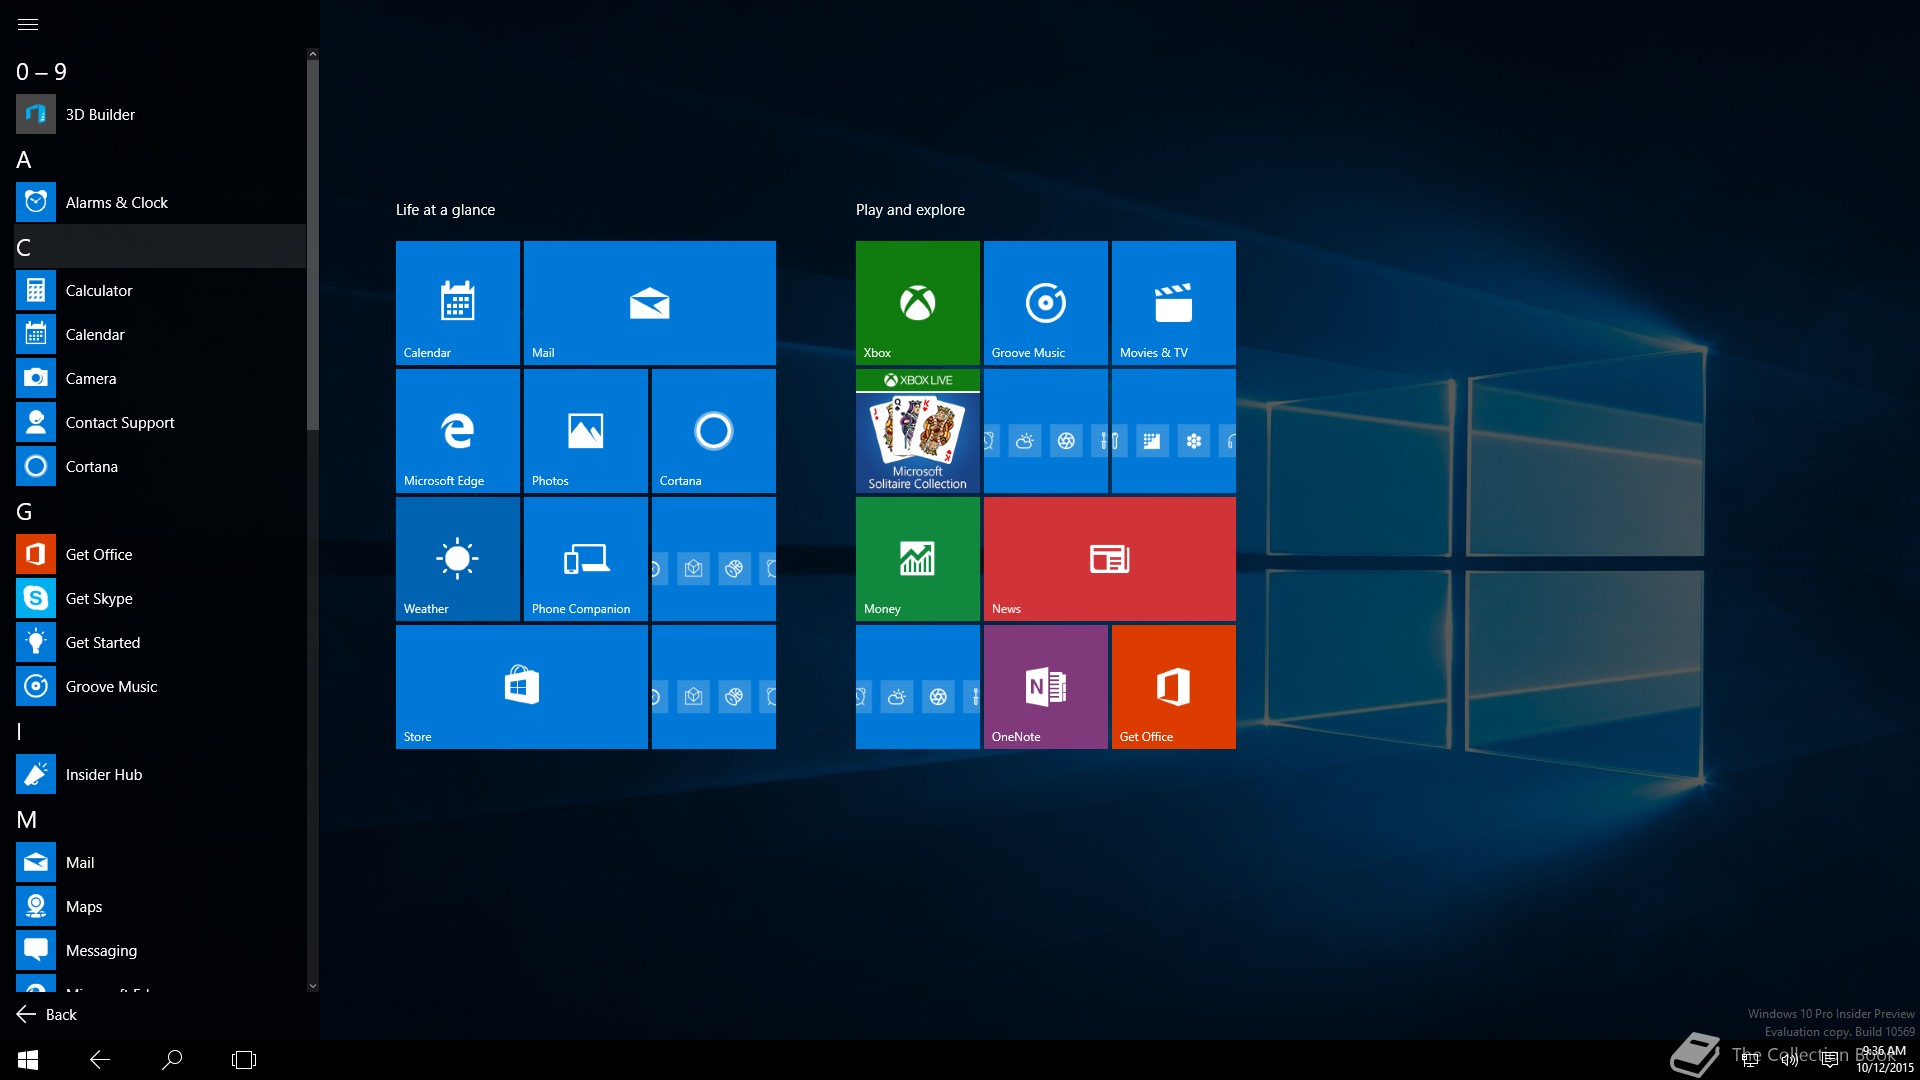The image size is (1920, 1080).
Task: Open the taskbar clock showing 9:36 AM
Action: tap(1884, 1060)
